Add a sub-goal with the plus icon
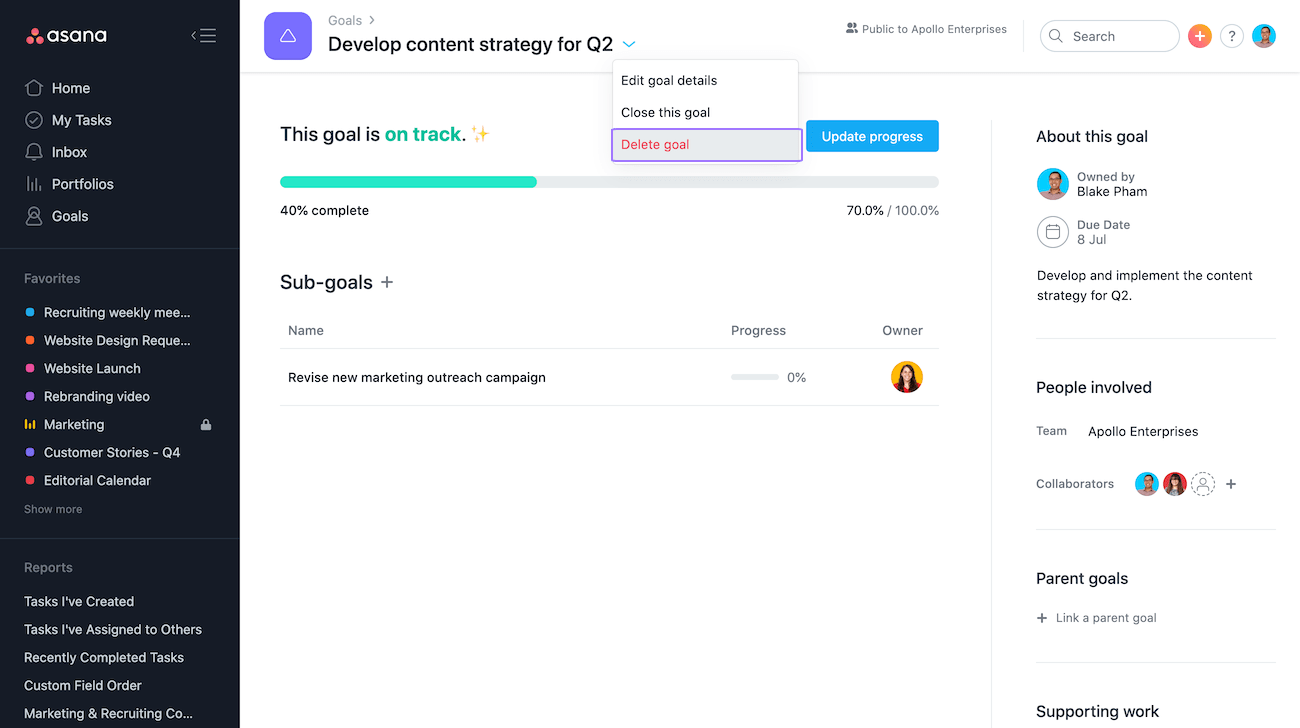 (x=387, y=282)
